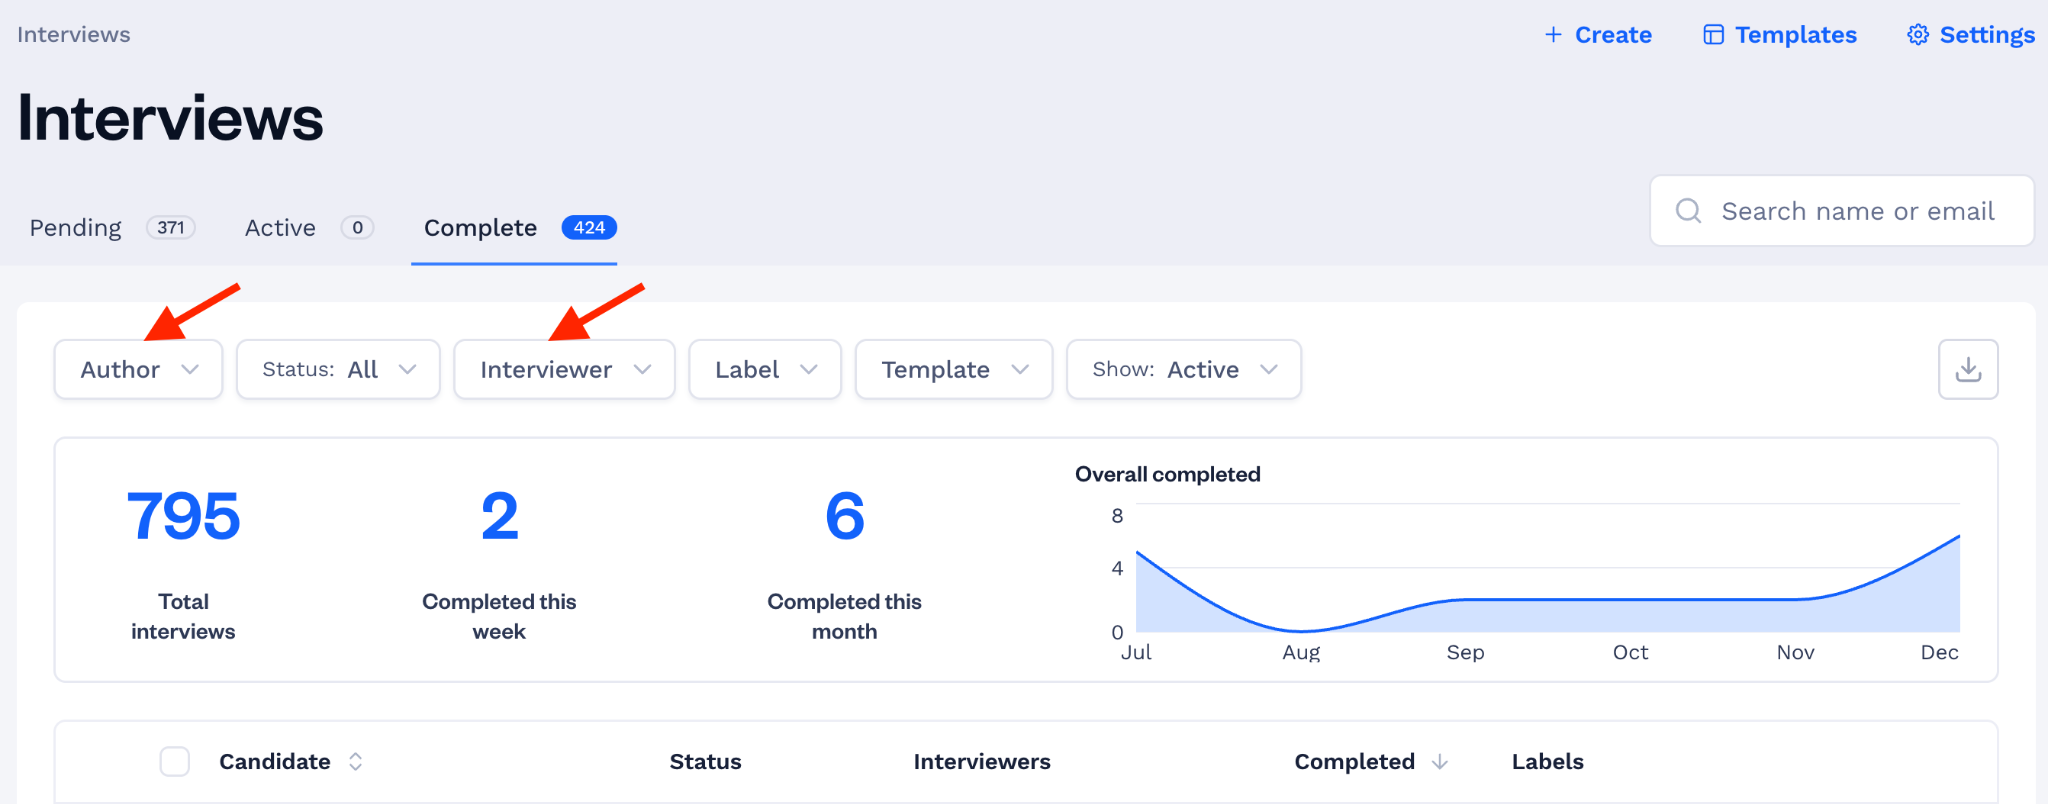
Task: Click the Settings gear icon
Action: [x=1918, y=35]
